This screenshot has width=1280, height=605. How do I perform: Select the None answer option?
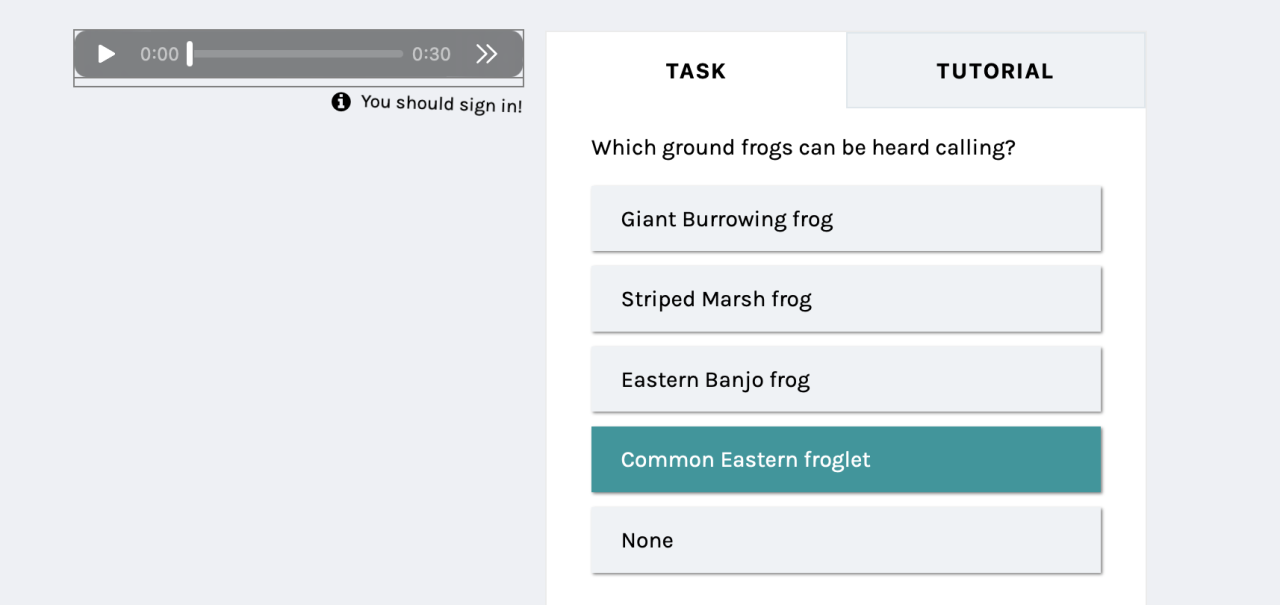[x=846, y=540]
